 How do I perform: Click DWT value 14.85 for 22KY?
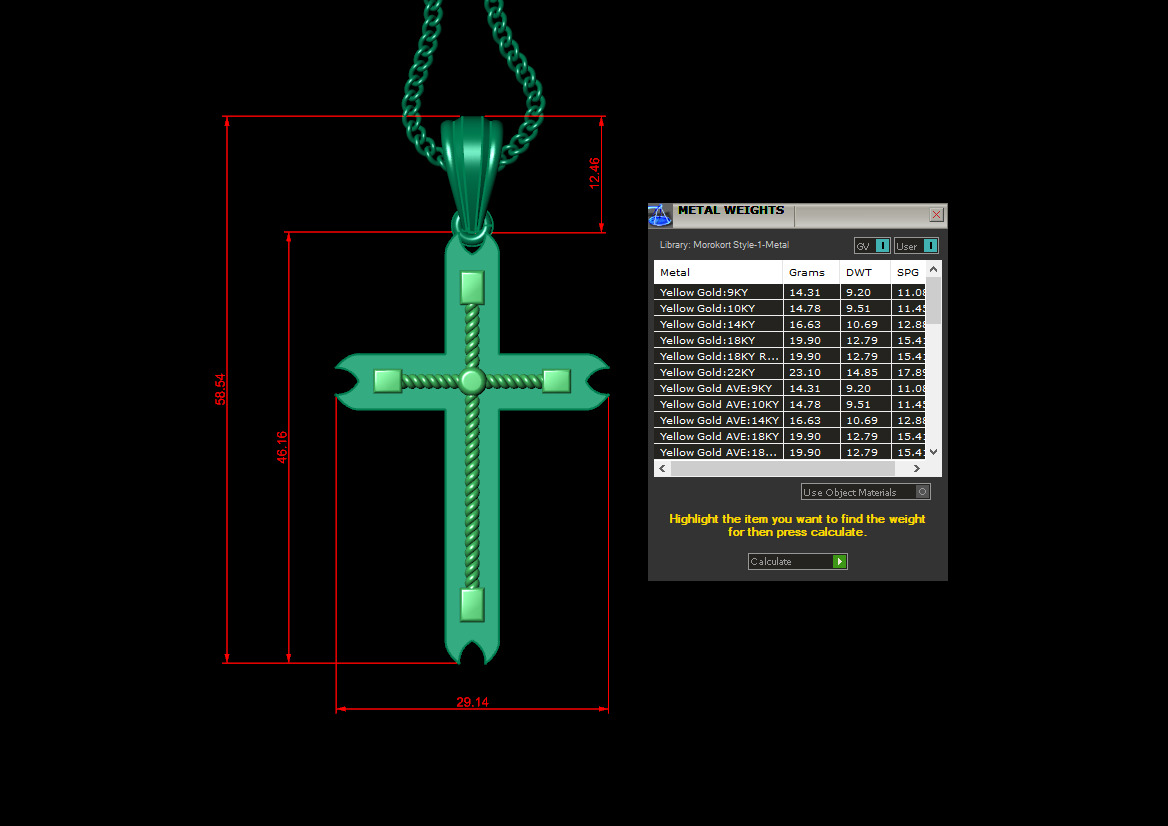pyautogui.click(x=862, y=372)
